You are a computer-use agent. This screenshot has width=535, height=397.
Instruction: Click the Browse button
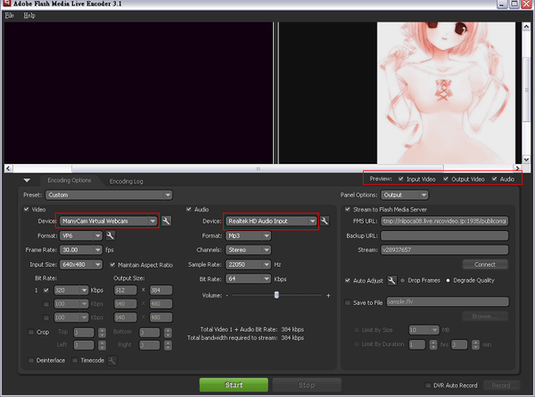(485, 316)
